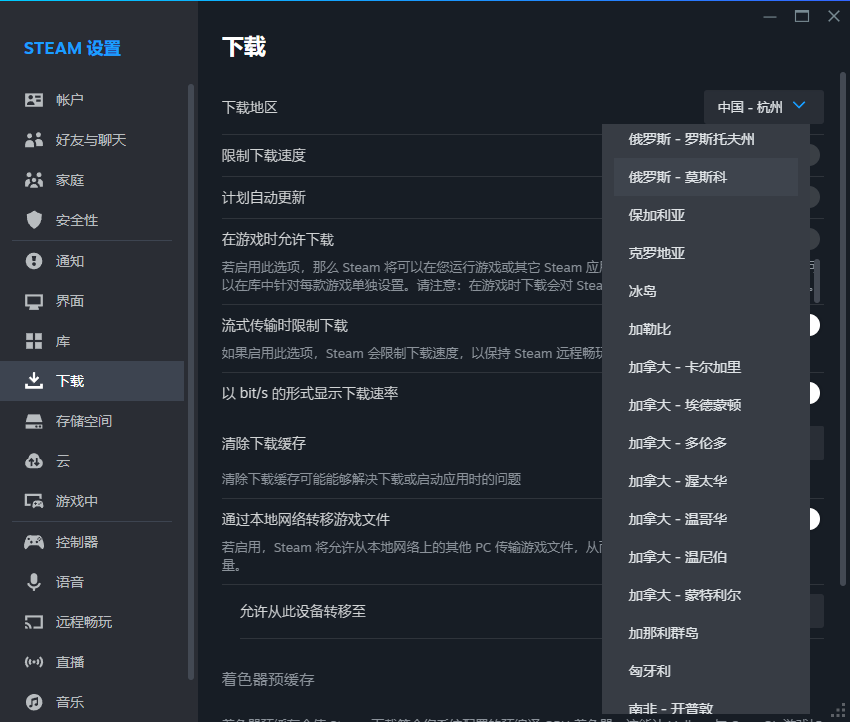Click the 着色器预缓存 section heading
The image size is (850, 722).
point(268,679)
